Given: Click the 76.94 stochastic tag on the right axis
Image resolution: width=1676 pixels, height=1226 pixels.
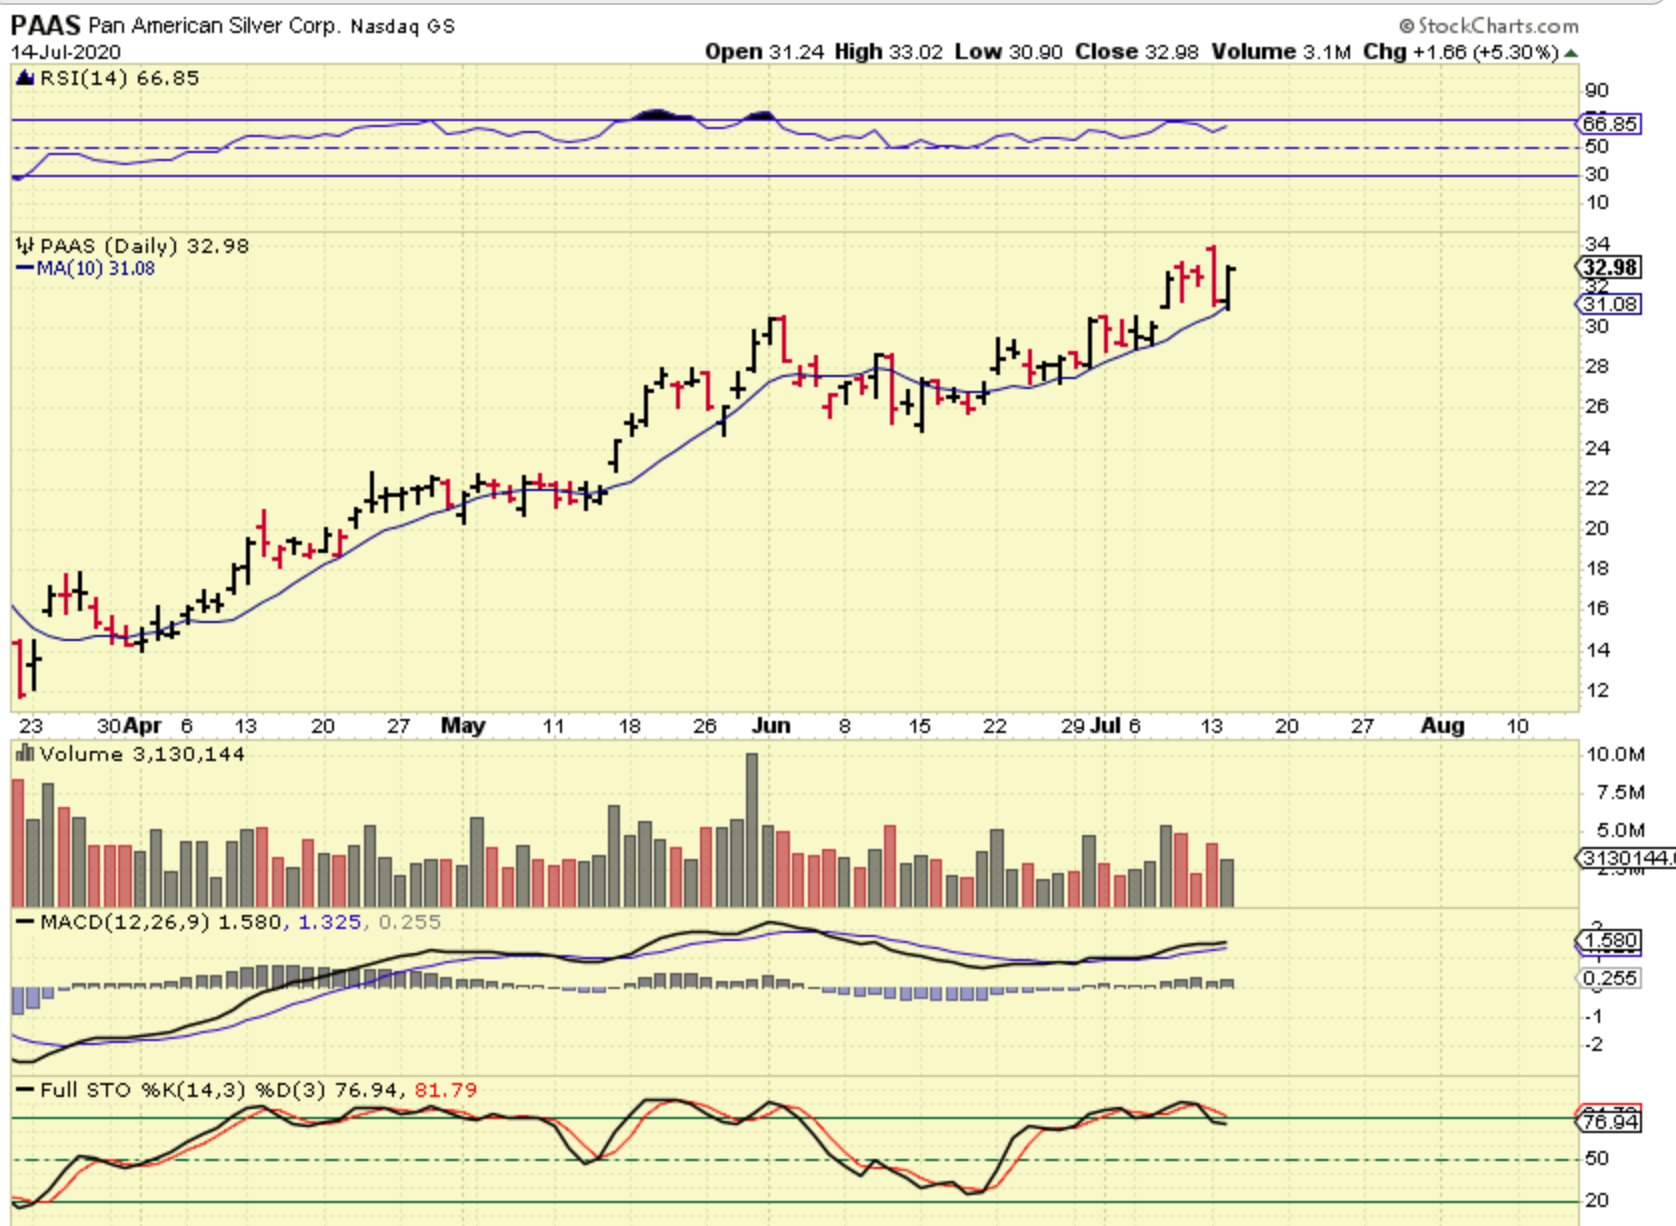Looking at the screenshot, I should (1609, 1122).
